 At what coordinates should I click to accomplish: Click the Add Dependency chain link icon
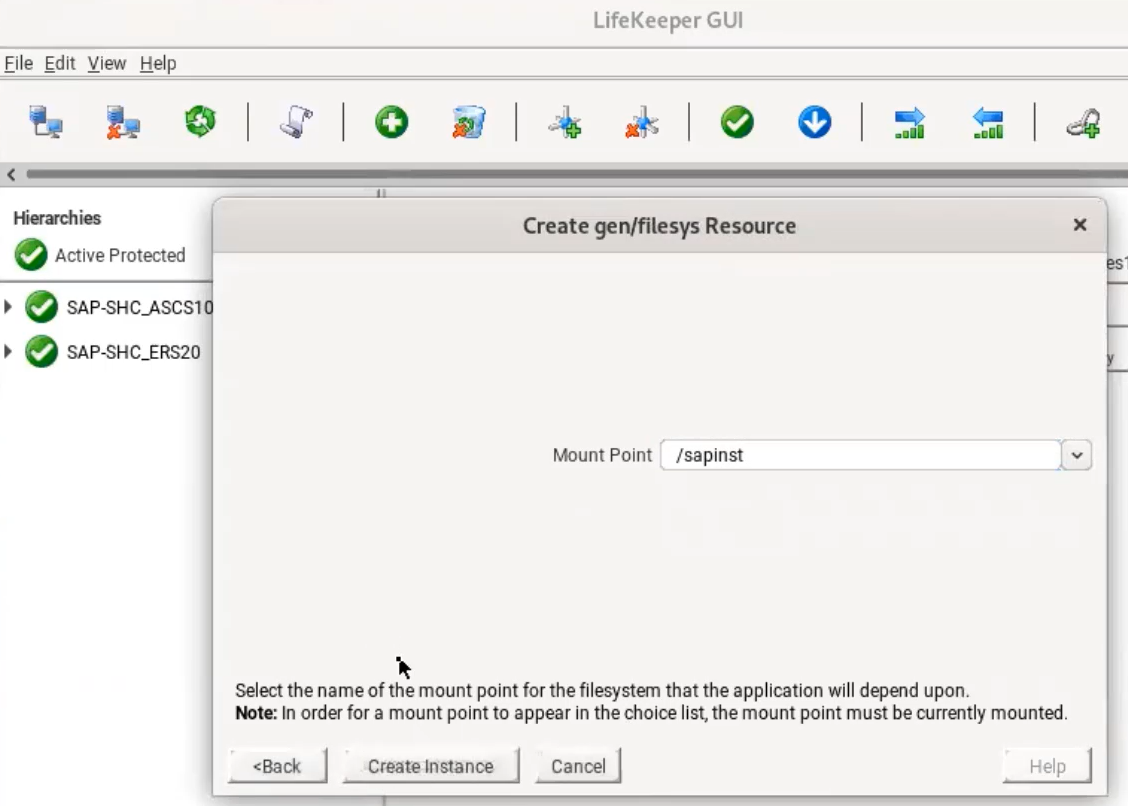pos(1083,122)
